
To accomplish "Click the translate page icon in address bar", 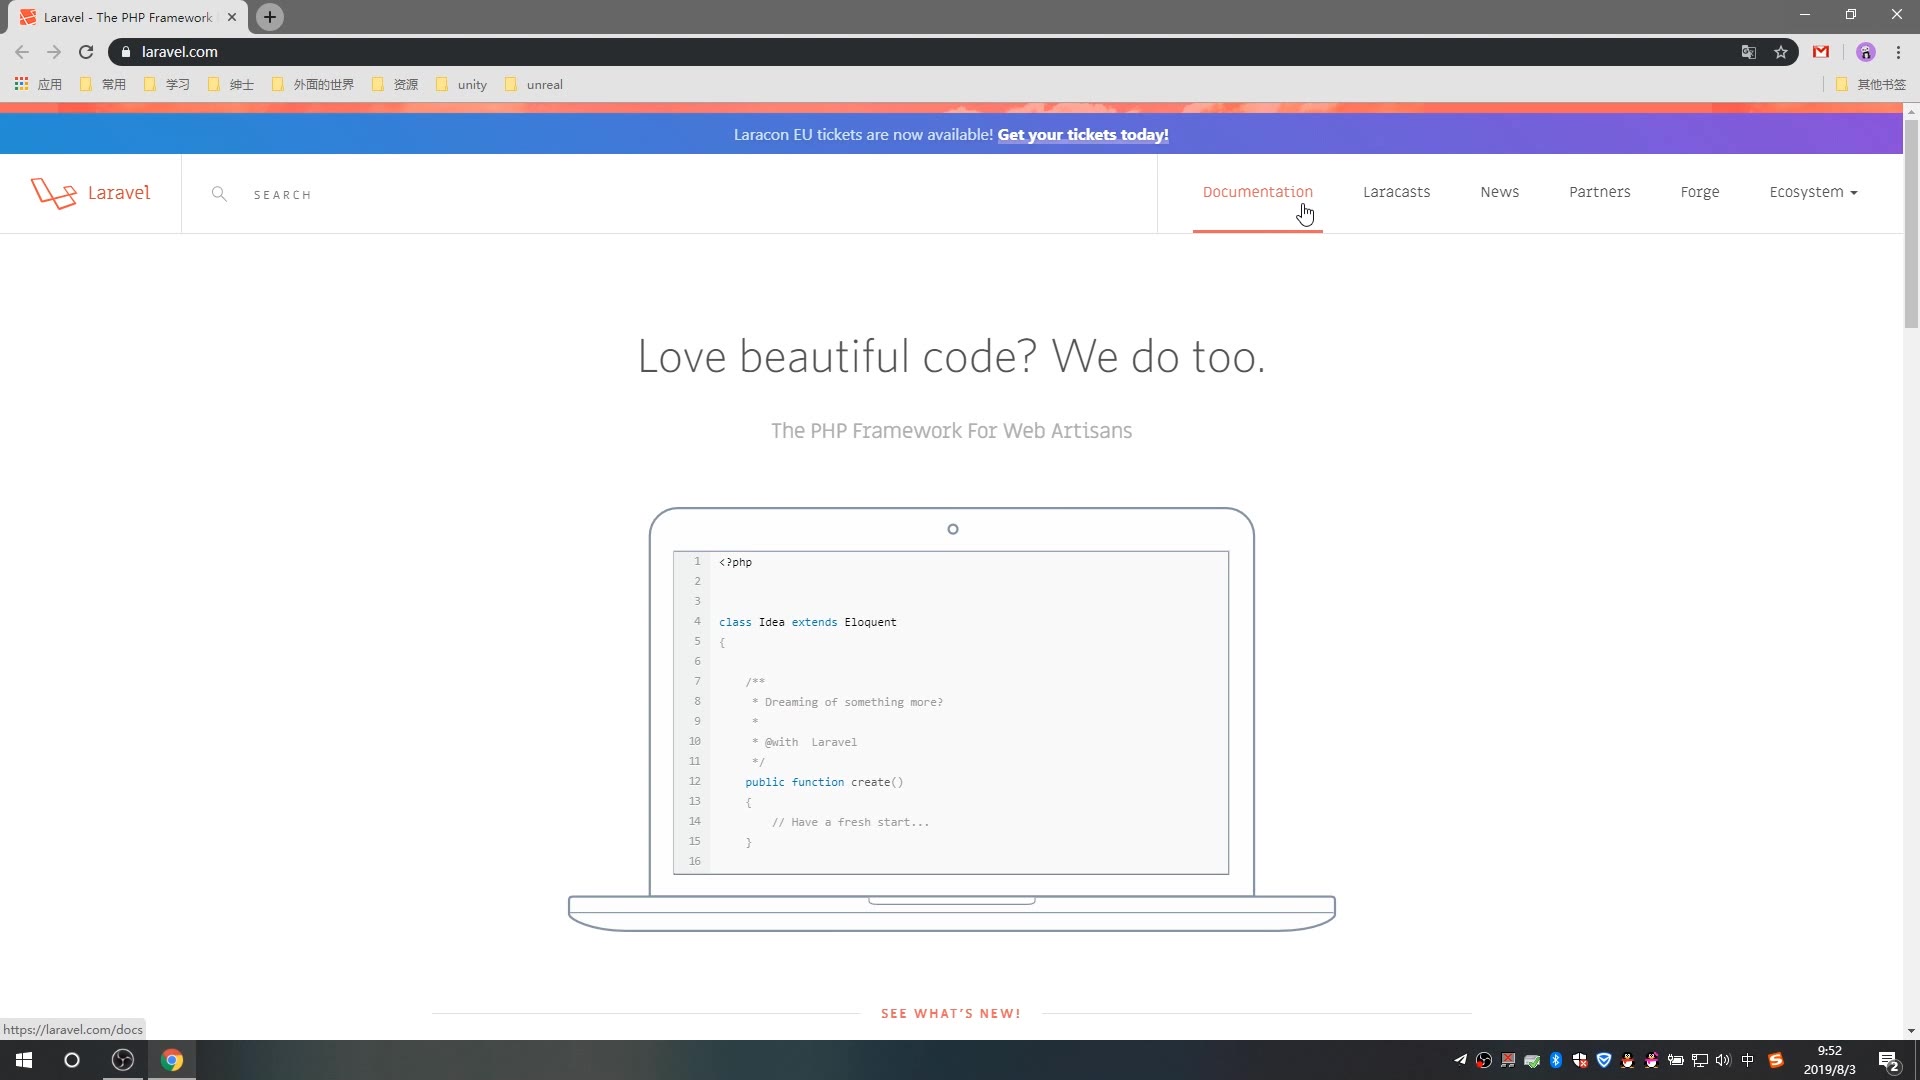I will [1749, 52].
